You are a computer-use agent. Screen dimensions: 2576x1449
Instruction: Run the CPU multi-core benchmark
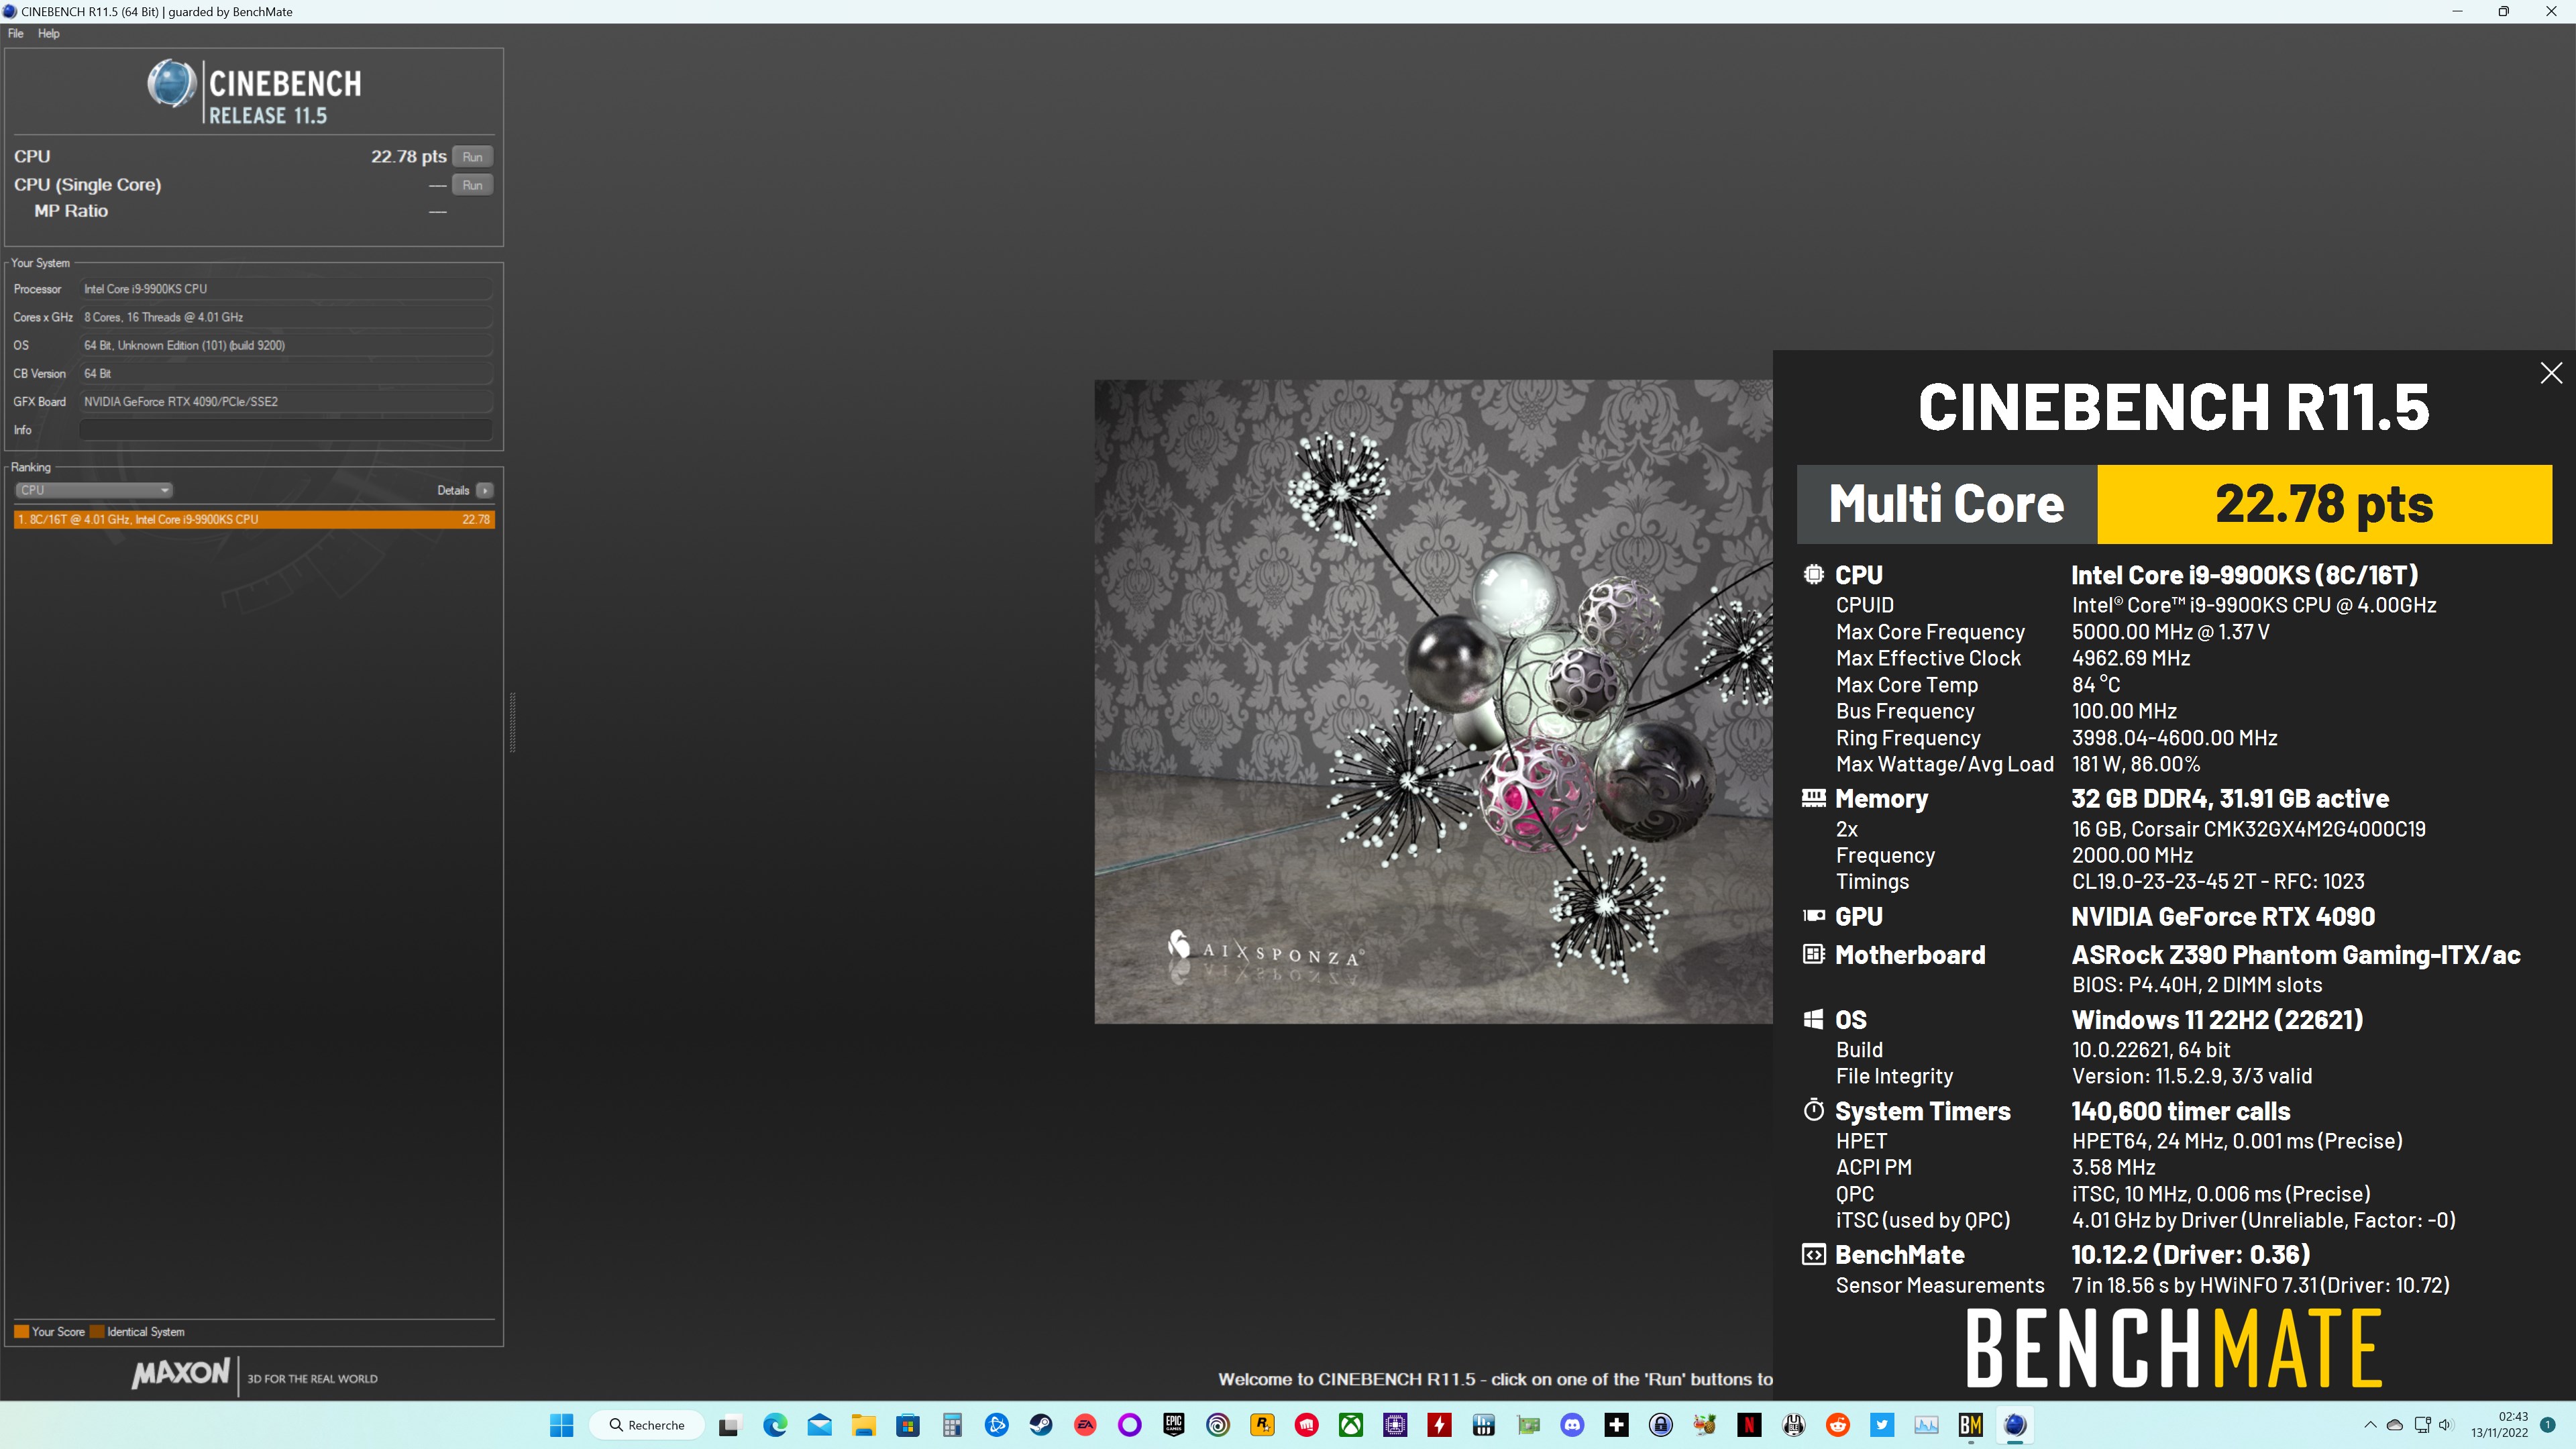[472, 157]
